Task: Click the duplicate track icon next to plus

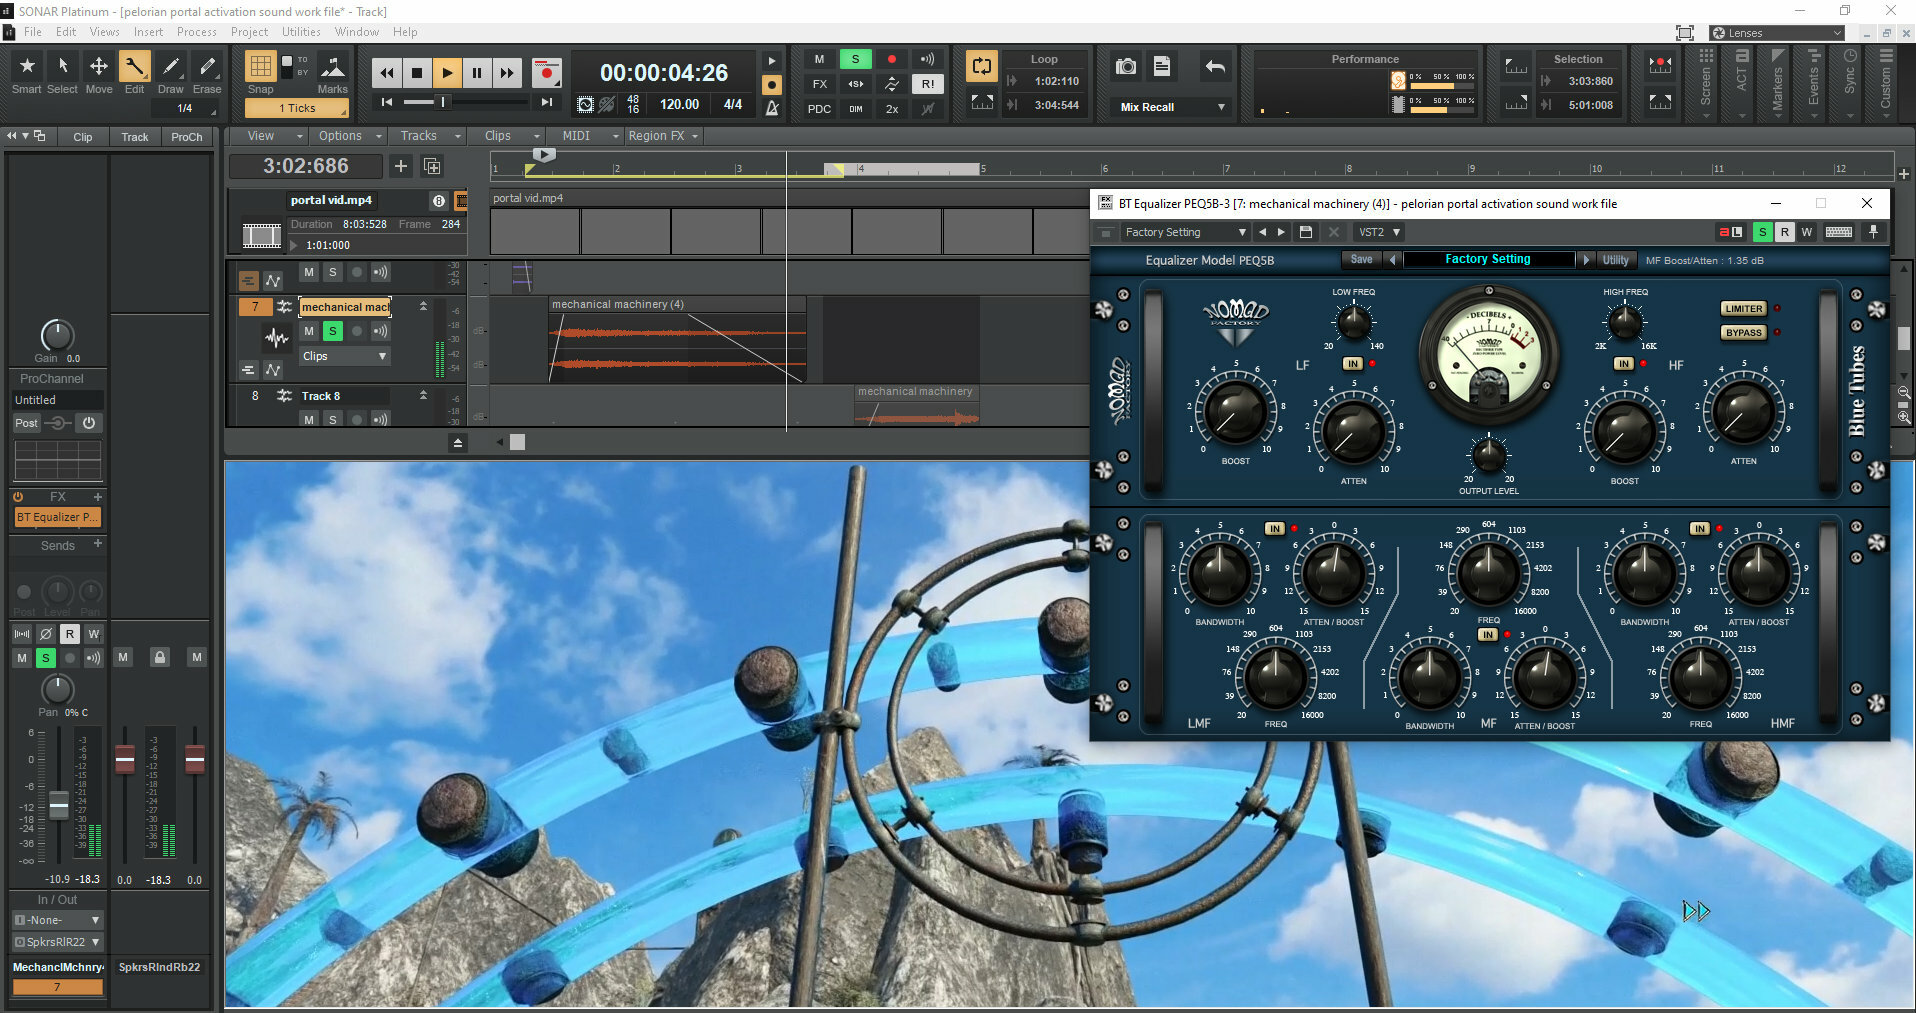Action: 432,166
